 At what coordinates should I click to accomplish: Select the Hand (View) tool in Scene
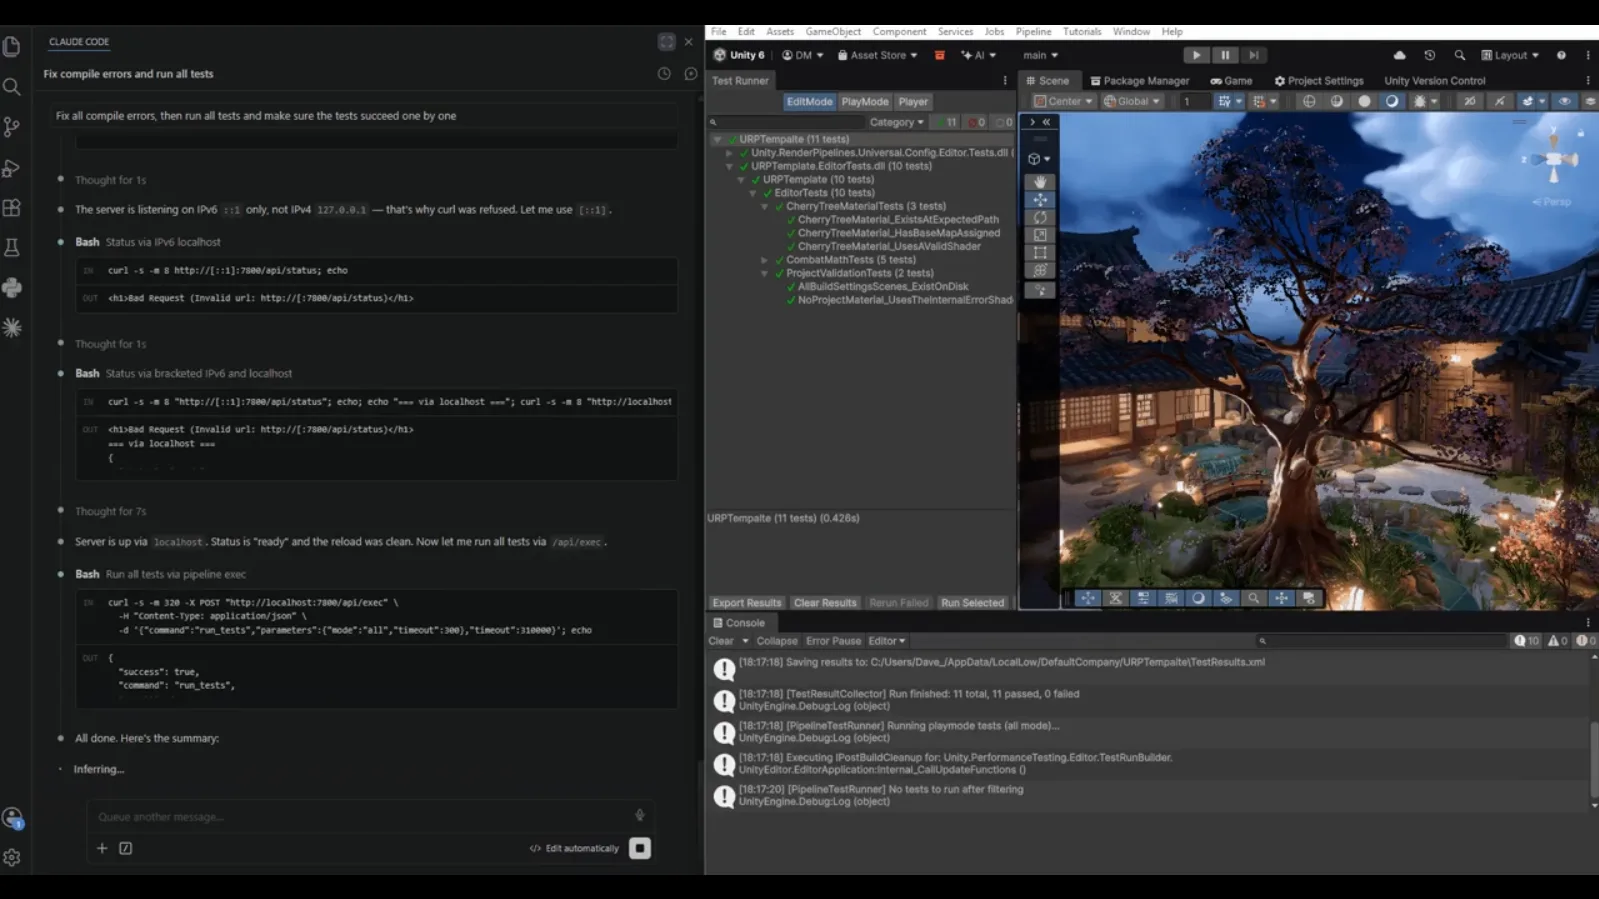pyautogui.click(x=1040, y=182)
